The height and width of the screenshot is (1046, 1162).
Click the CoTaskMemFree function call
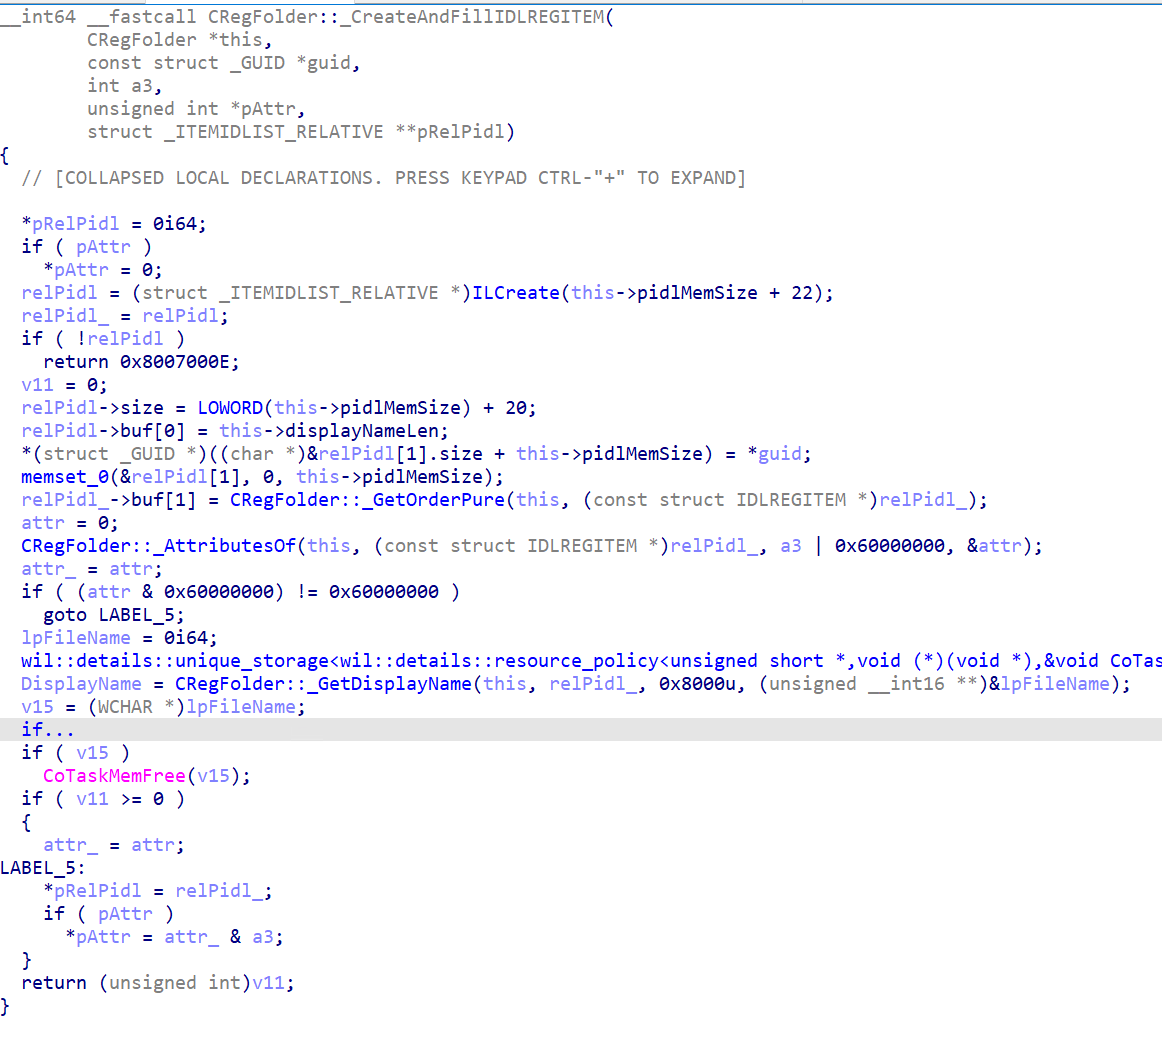point(114,776)
